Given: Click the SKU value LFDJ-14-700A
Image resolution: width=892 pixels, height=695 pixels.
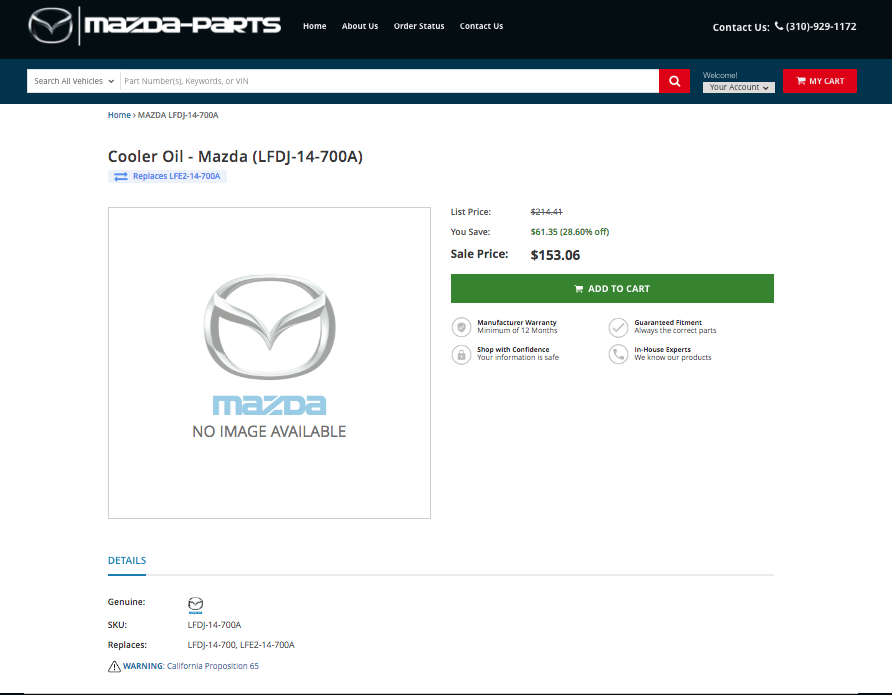Looking at the screenshot, I should (214, 625).
